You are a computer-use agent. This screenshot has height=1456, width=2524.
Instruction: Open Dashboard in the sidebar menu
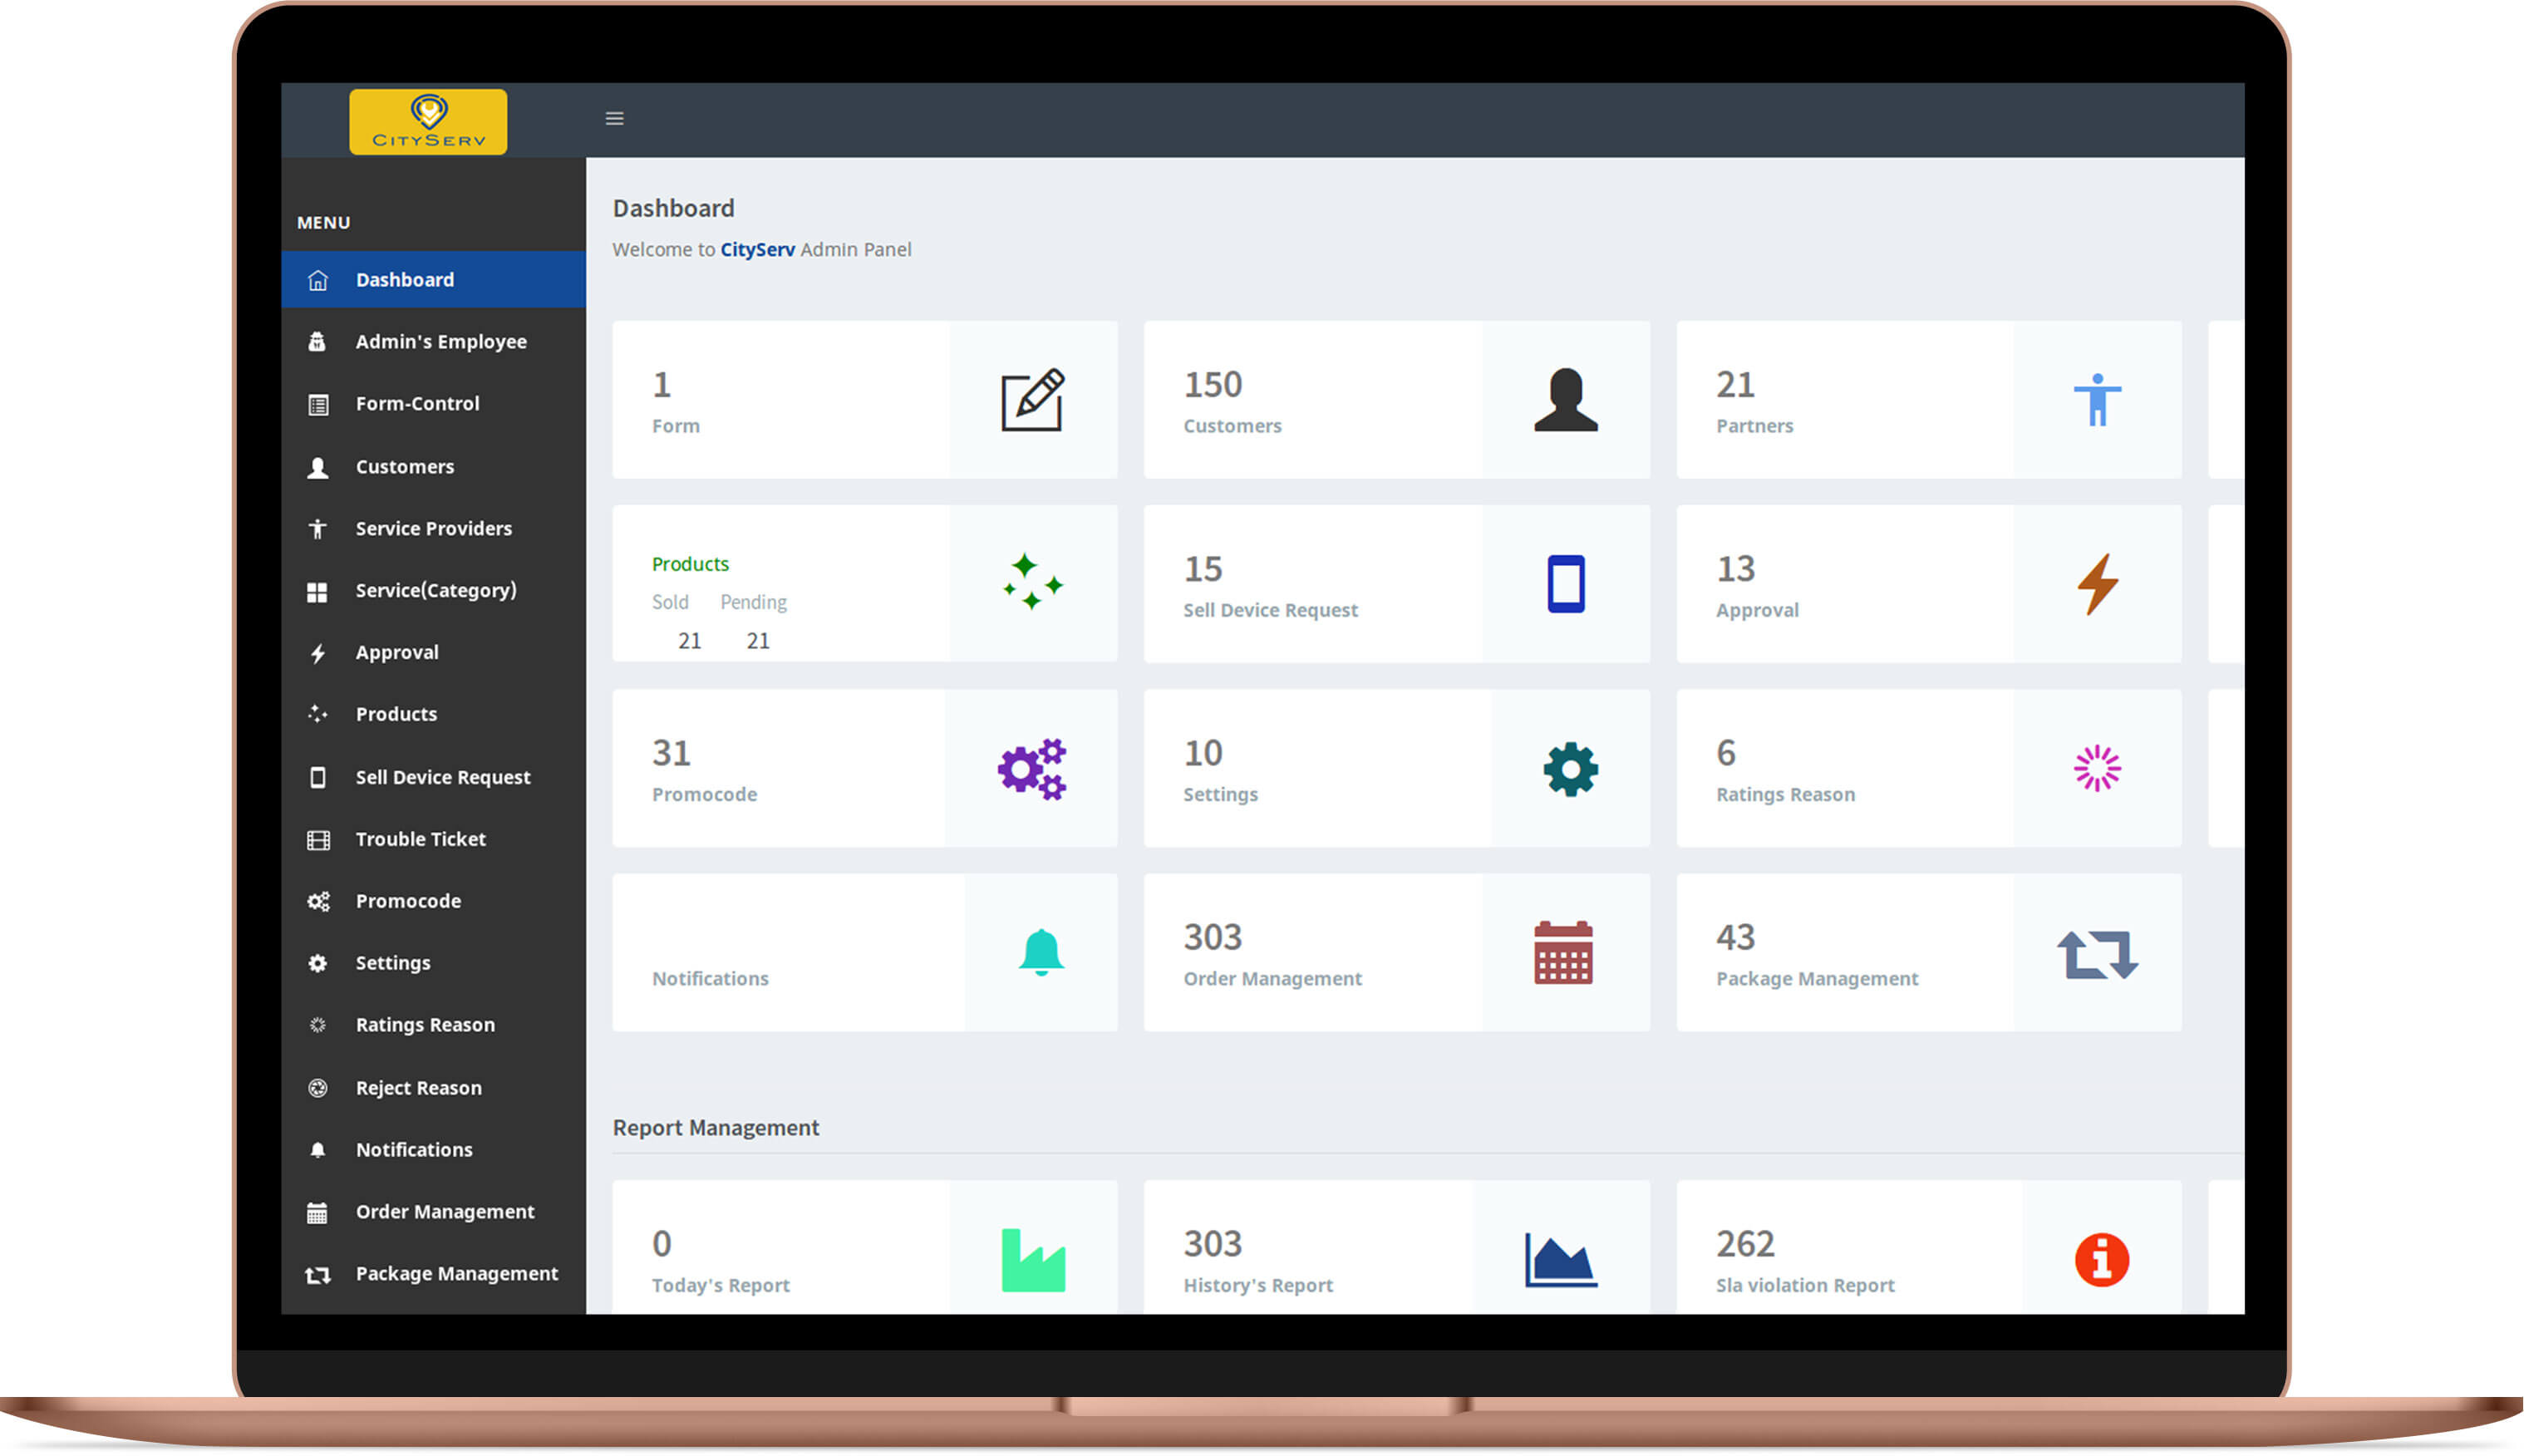(x=433, y=280)
